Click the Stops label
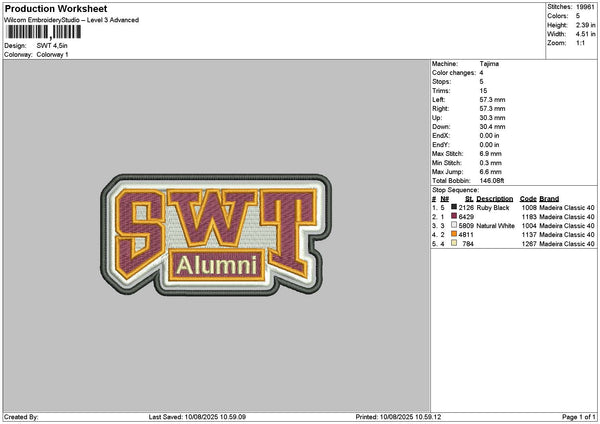This screenshot has width=600, height=424. 441,82
